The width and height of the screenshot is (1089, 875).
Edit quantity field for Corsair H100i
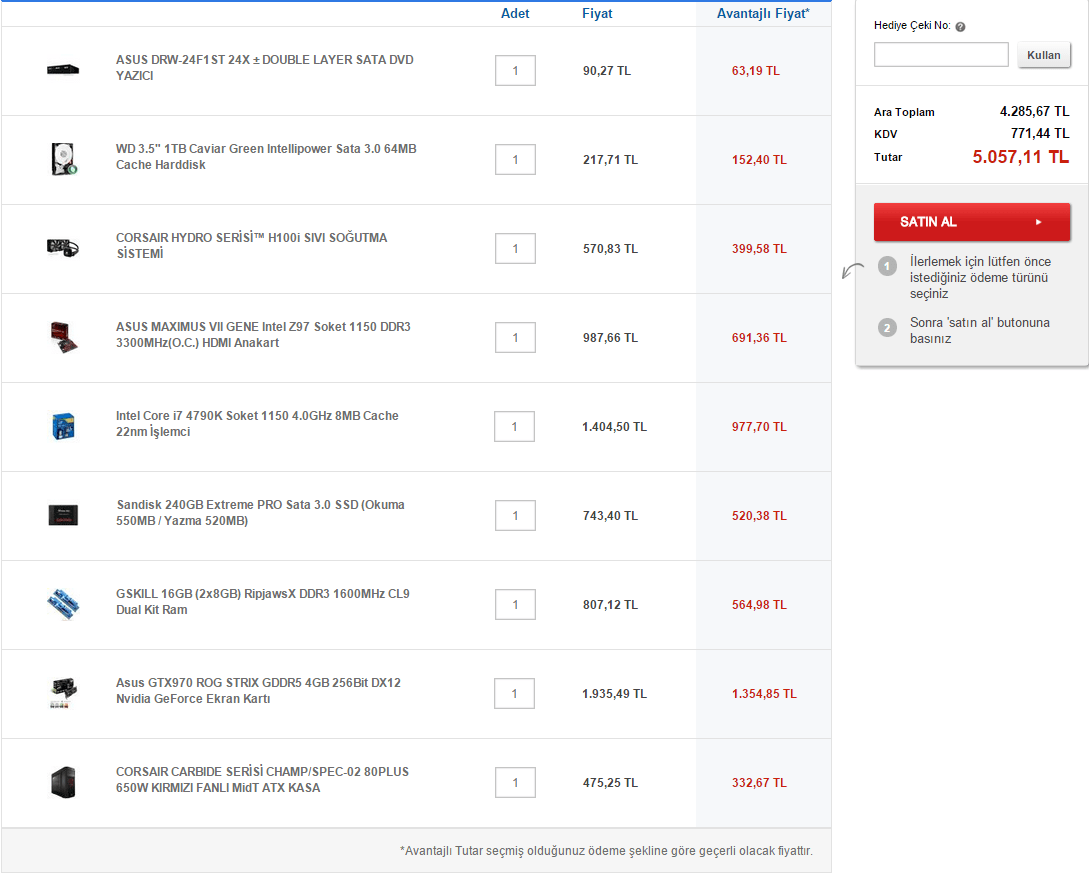pos(515,248)
